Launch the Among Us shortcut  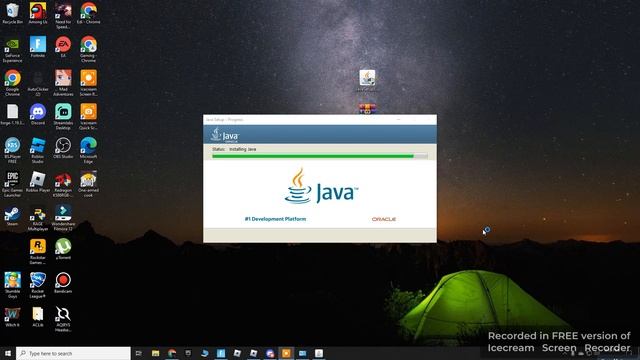38,13
